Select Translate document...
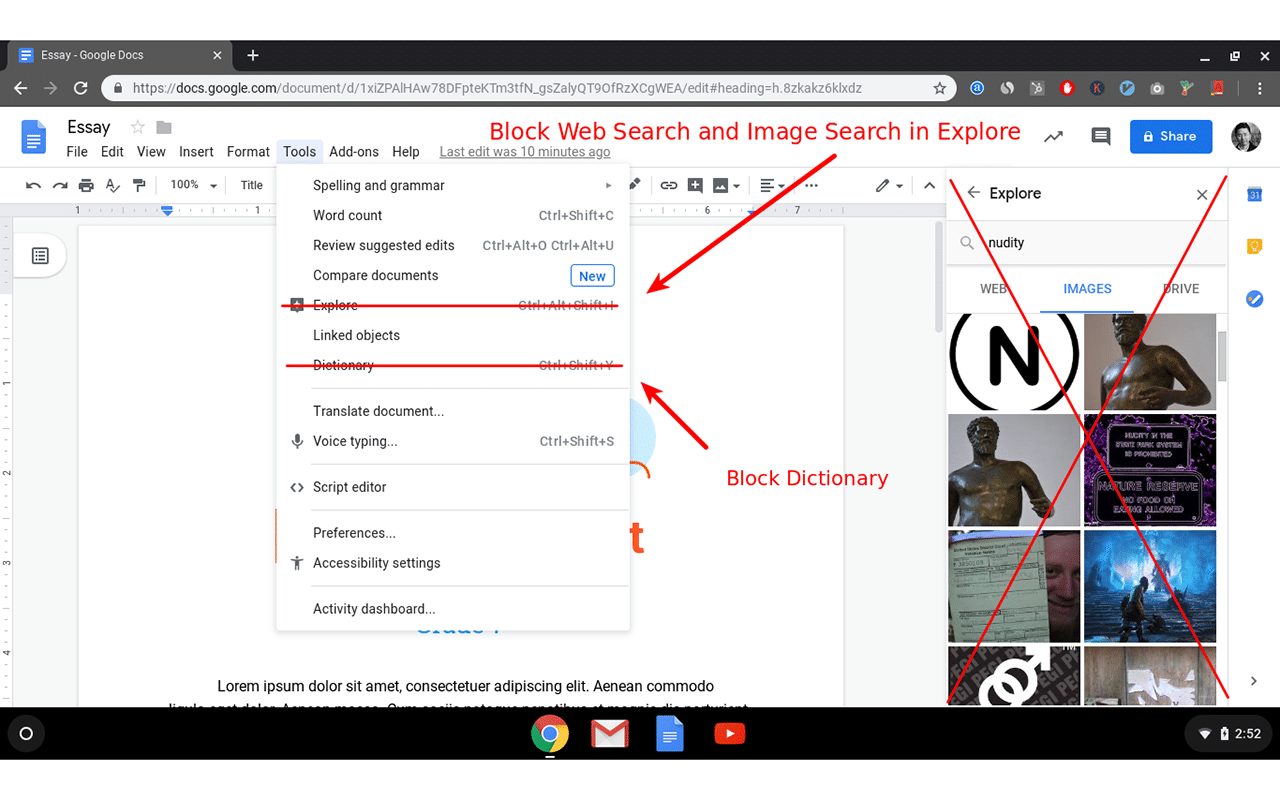This screenshot has width=1280, height=800. 453,411
